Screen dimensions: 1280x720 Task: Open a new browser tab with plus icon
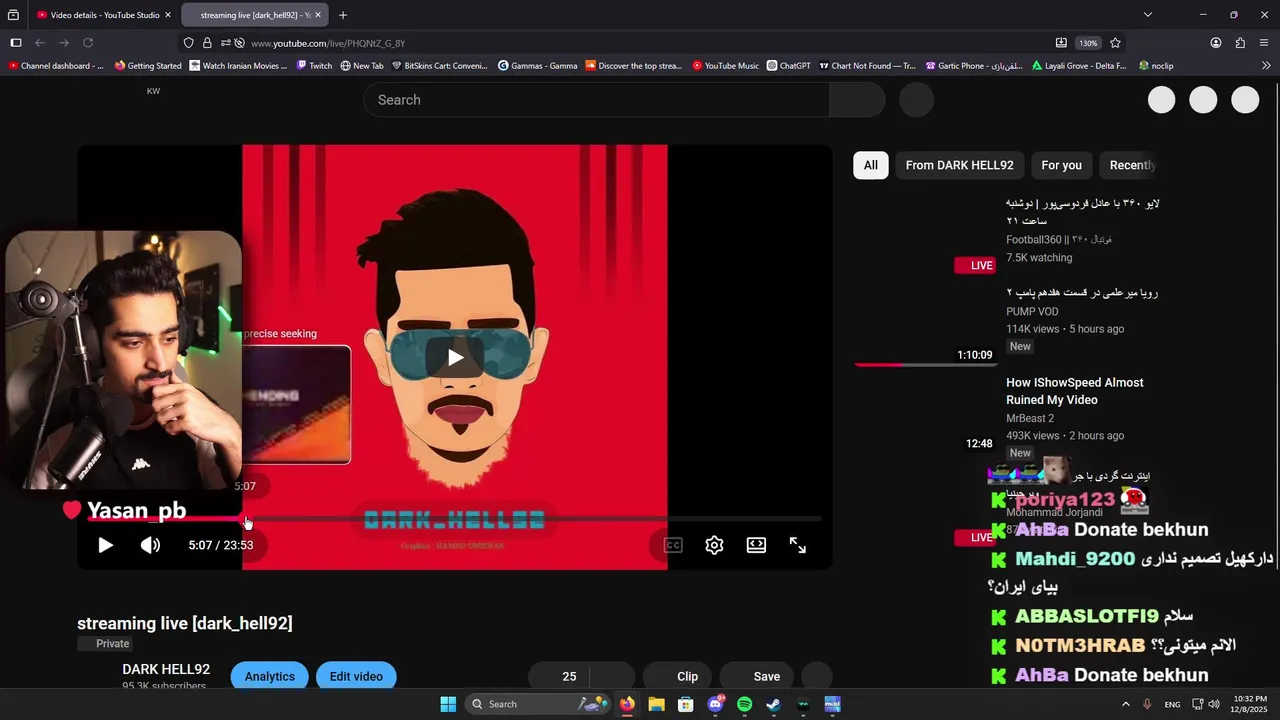[x=343, y=15]
